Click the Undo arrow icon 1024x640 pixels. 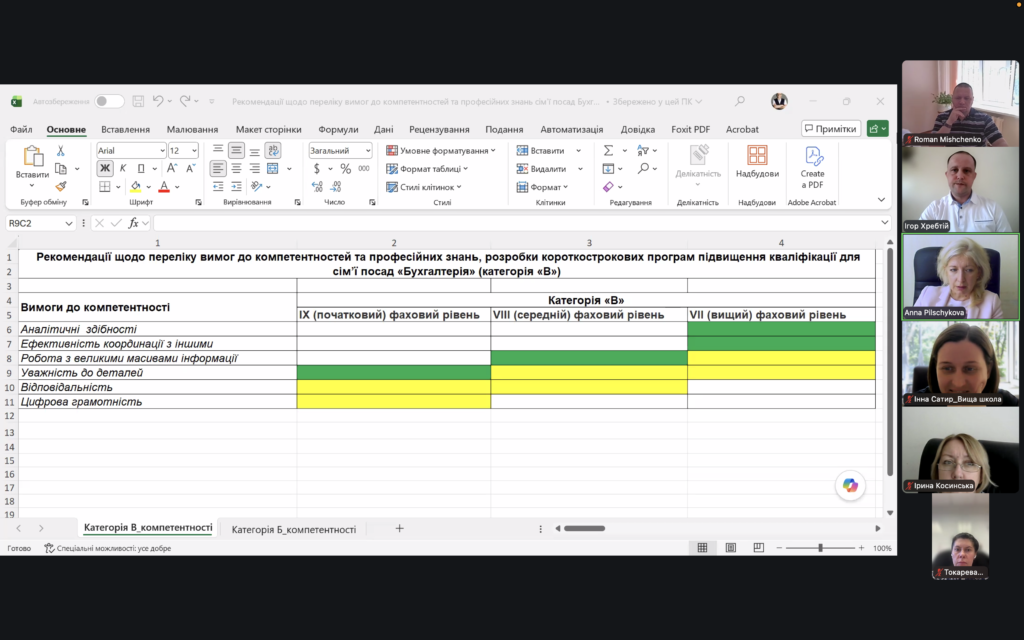click(x=158, y=101)
